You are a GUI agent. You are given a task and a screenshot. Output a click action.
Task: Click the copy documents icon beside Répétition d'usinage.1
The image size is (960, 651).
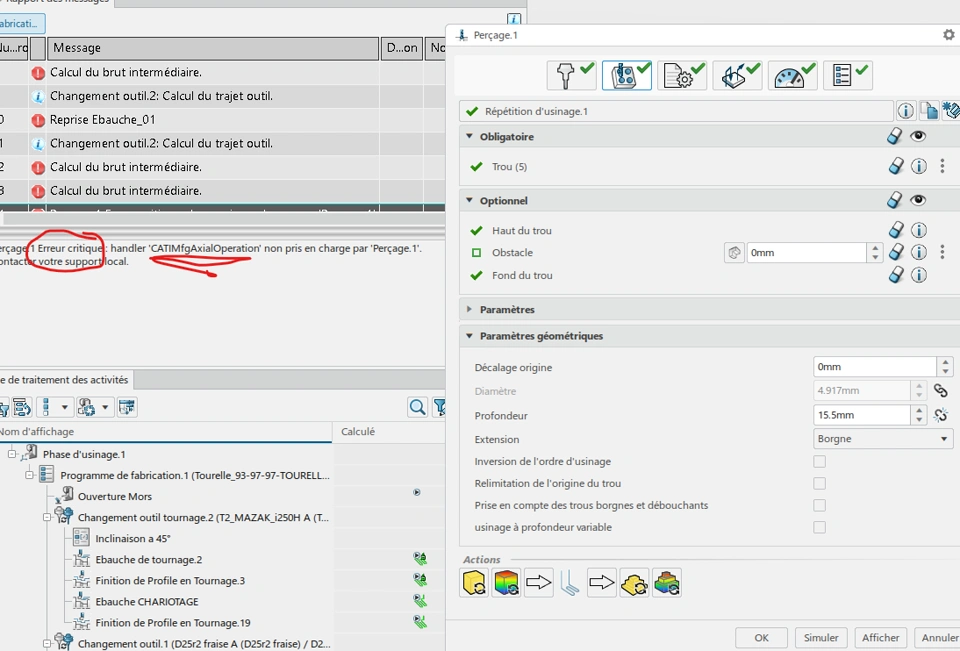[929, 111]
